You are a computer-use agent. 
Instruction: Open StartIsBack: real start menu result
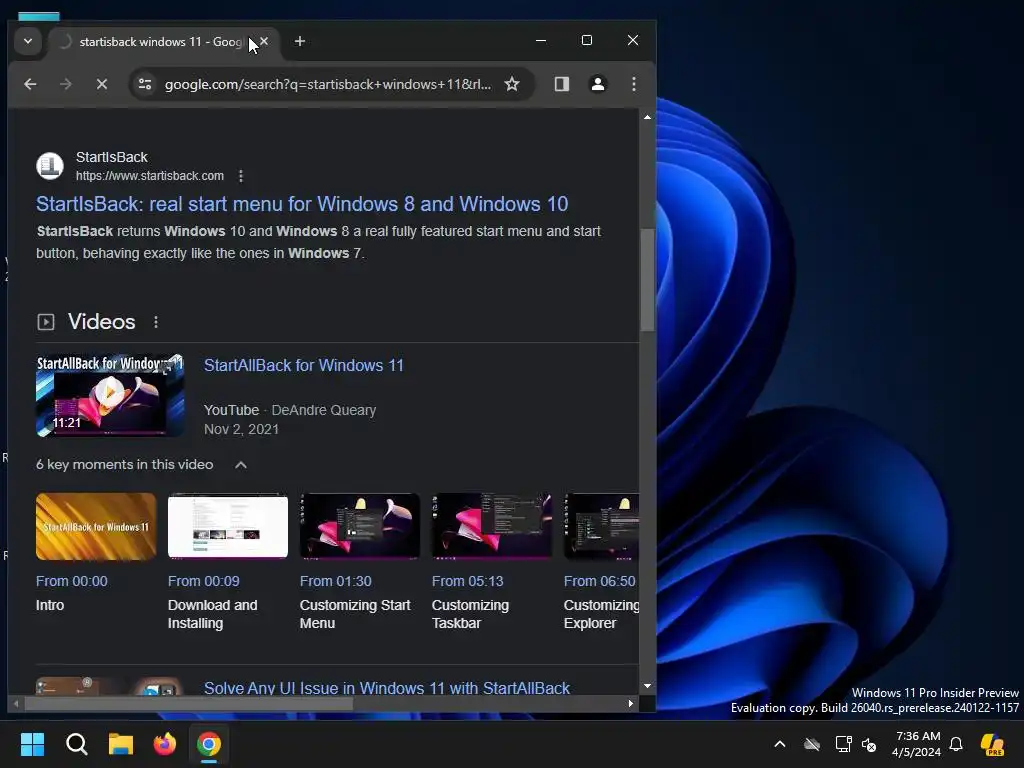(x=302, y=204)
